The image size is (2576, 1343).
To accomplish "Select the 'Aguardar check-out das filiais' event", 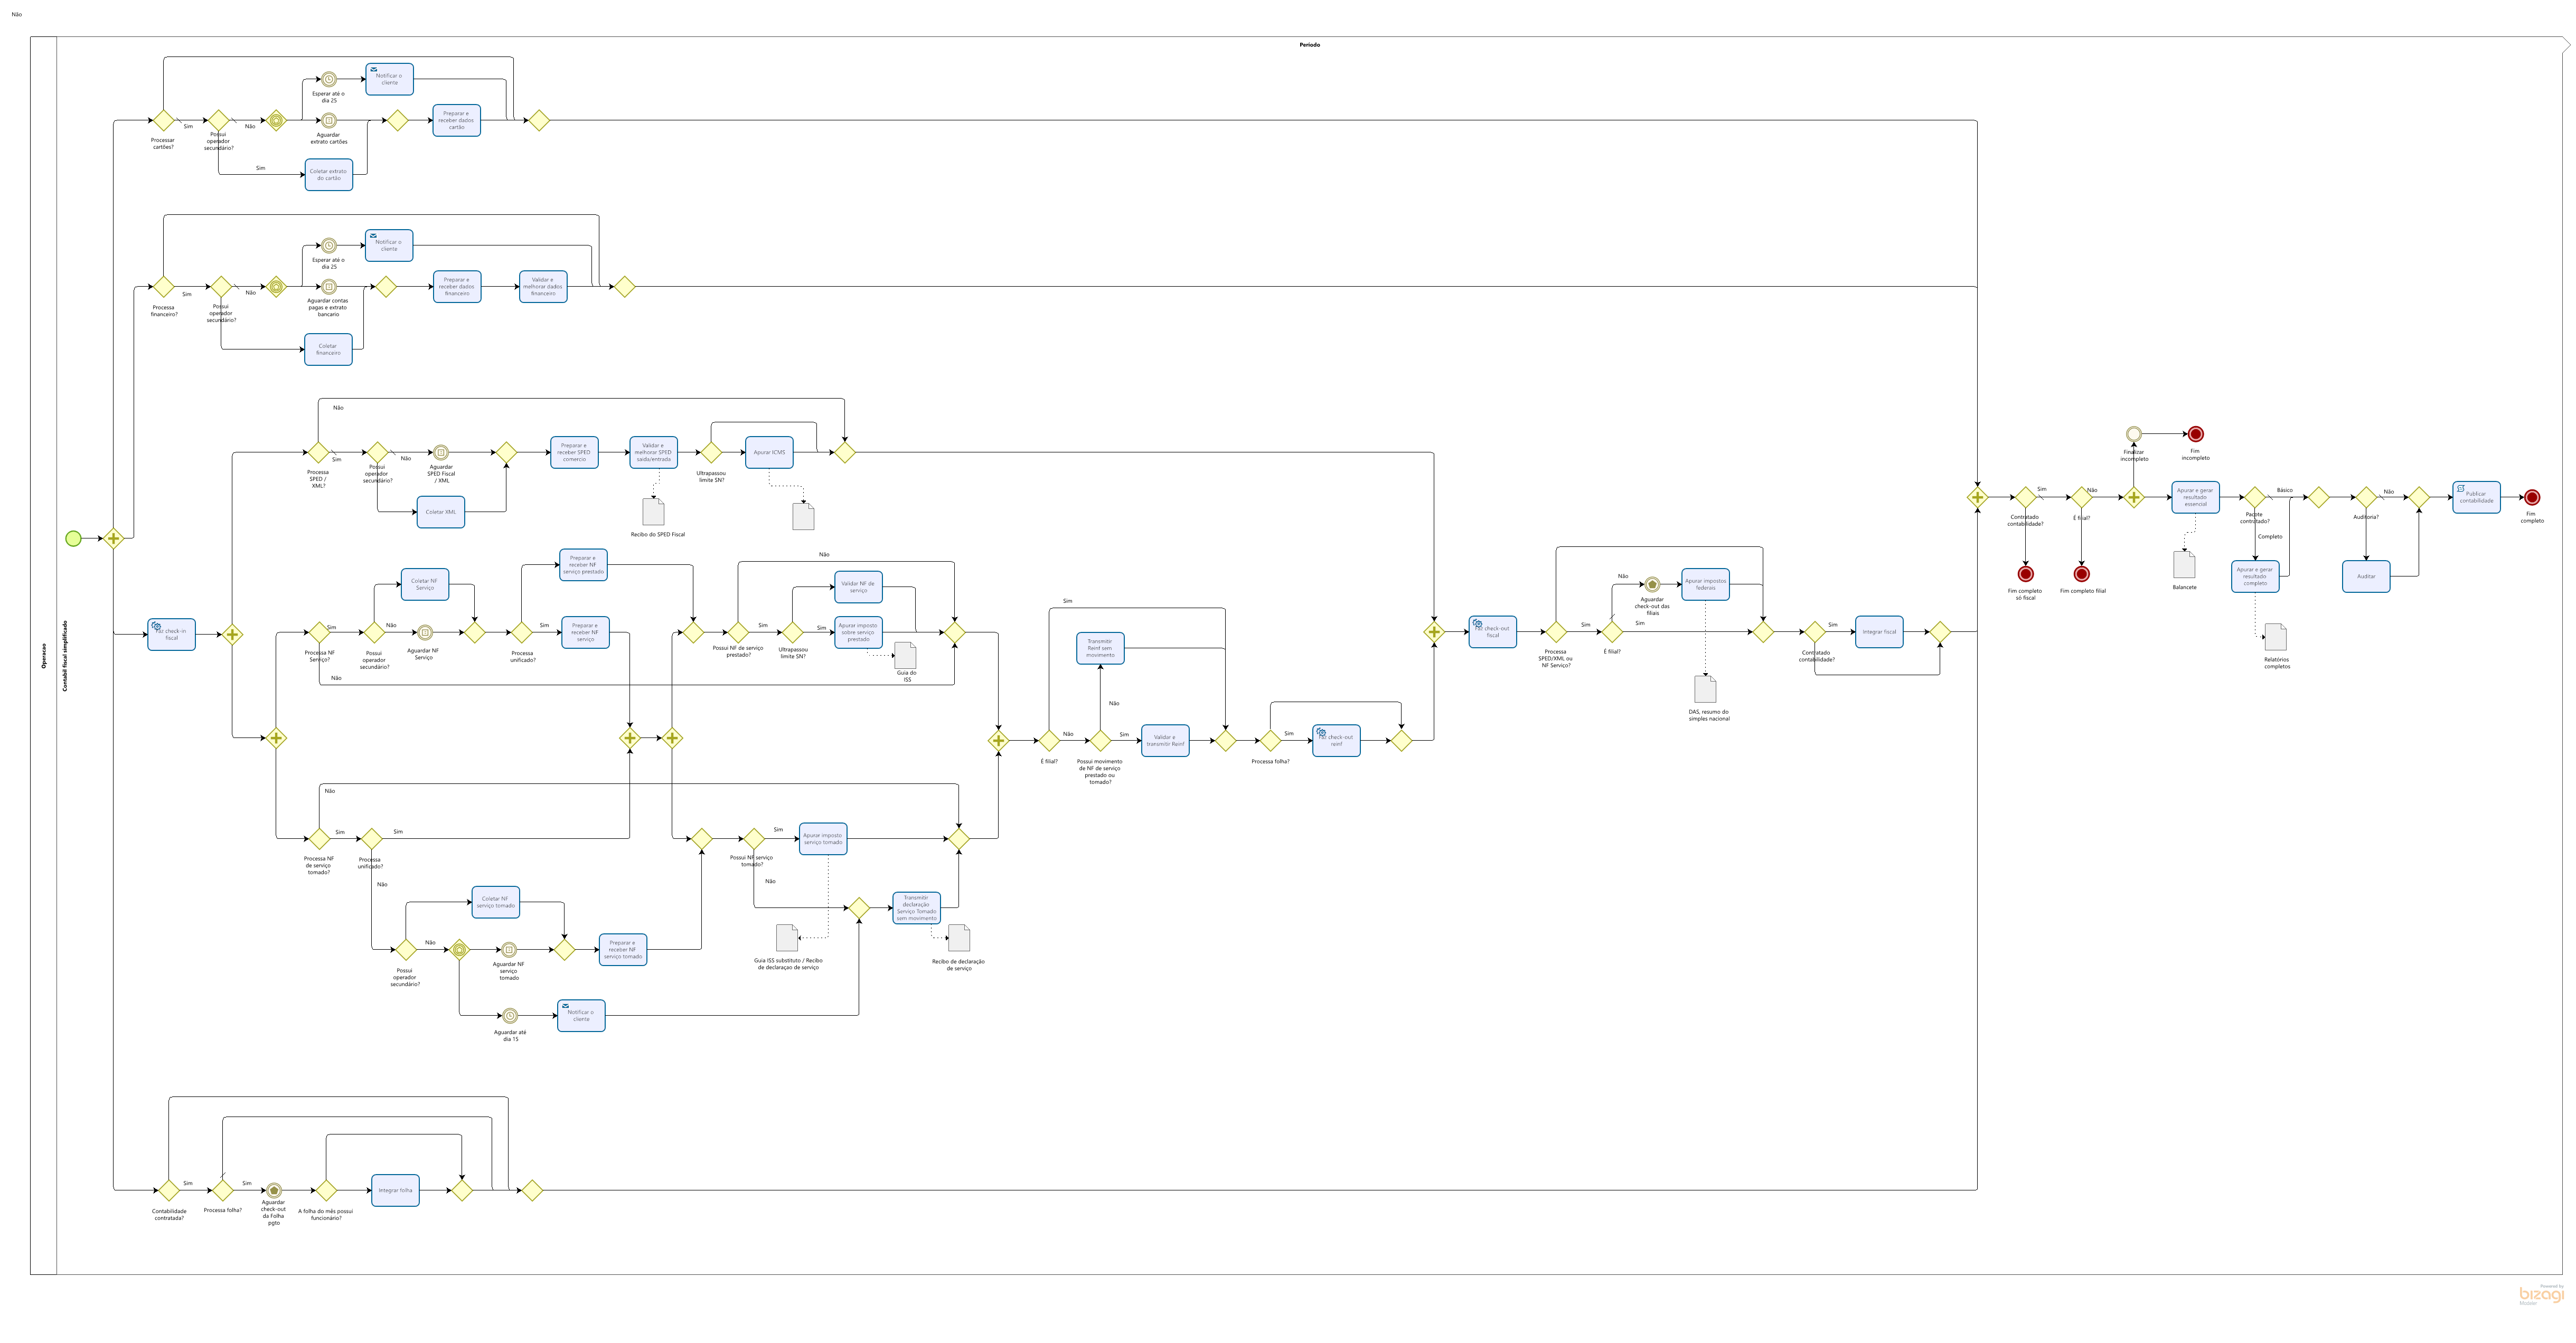I will pyautogui.click(x=1652, y=584).
